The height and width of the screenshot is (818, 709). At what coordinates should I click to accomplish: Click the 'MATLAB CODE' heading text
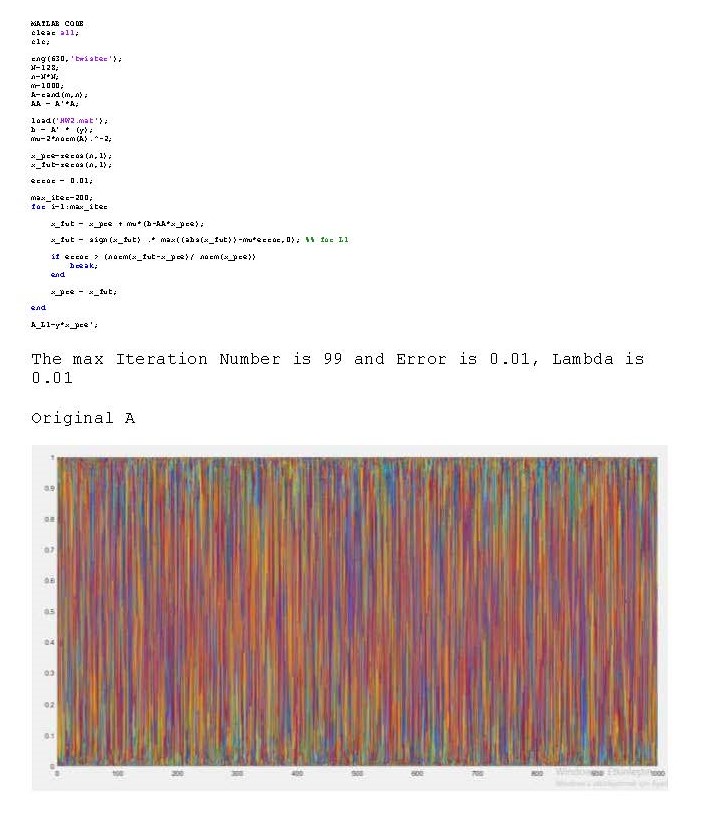click(x=57, y=24)
